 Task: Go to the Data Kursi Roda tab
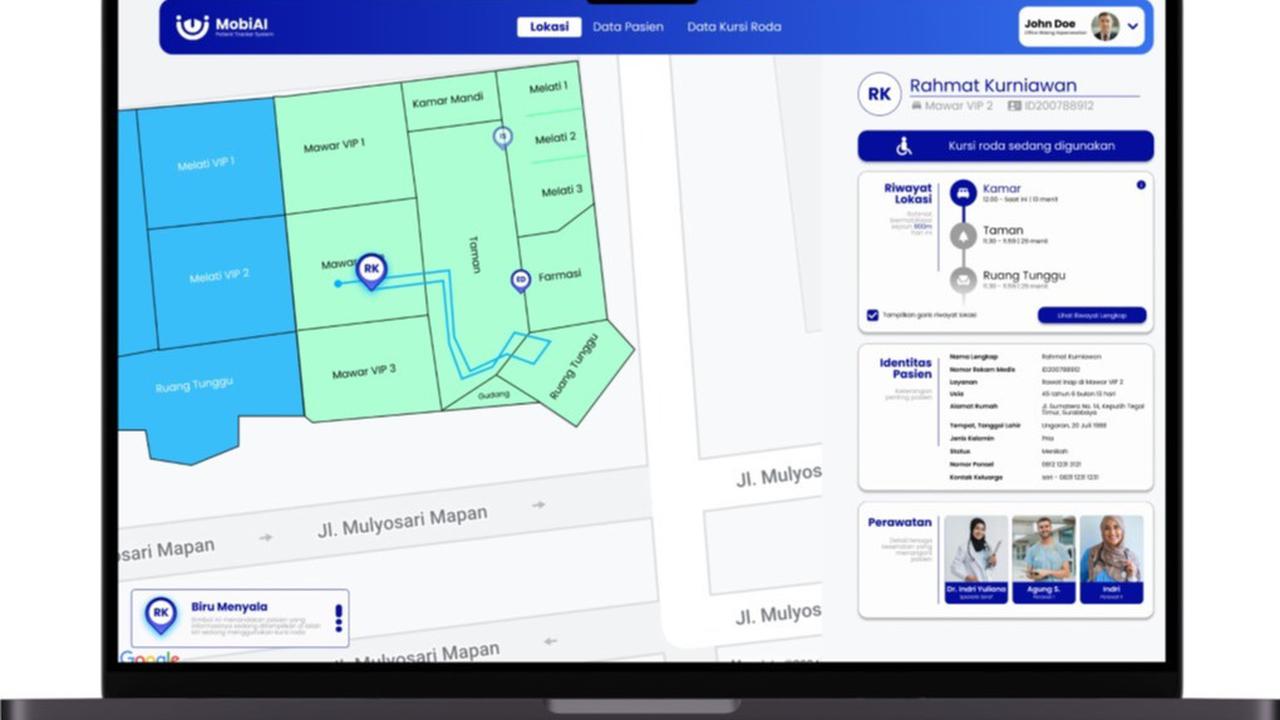click(734, 27)
